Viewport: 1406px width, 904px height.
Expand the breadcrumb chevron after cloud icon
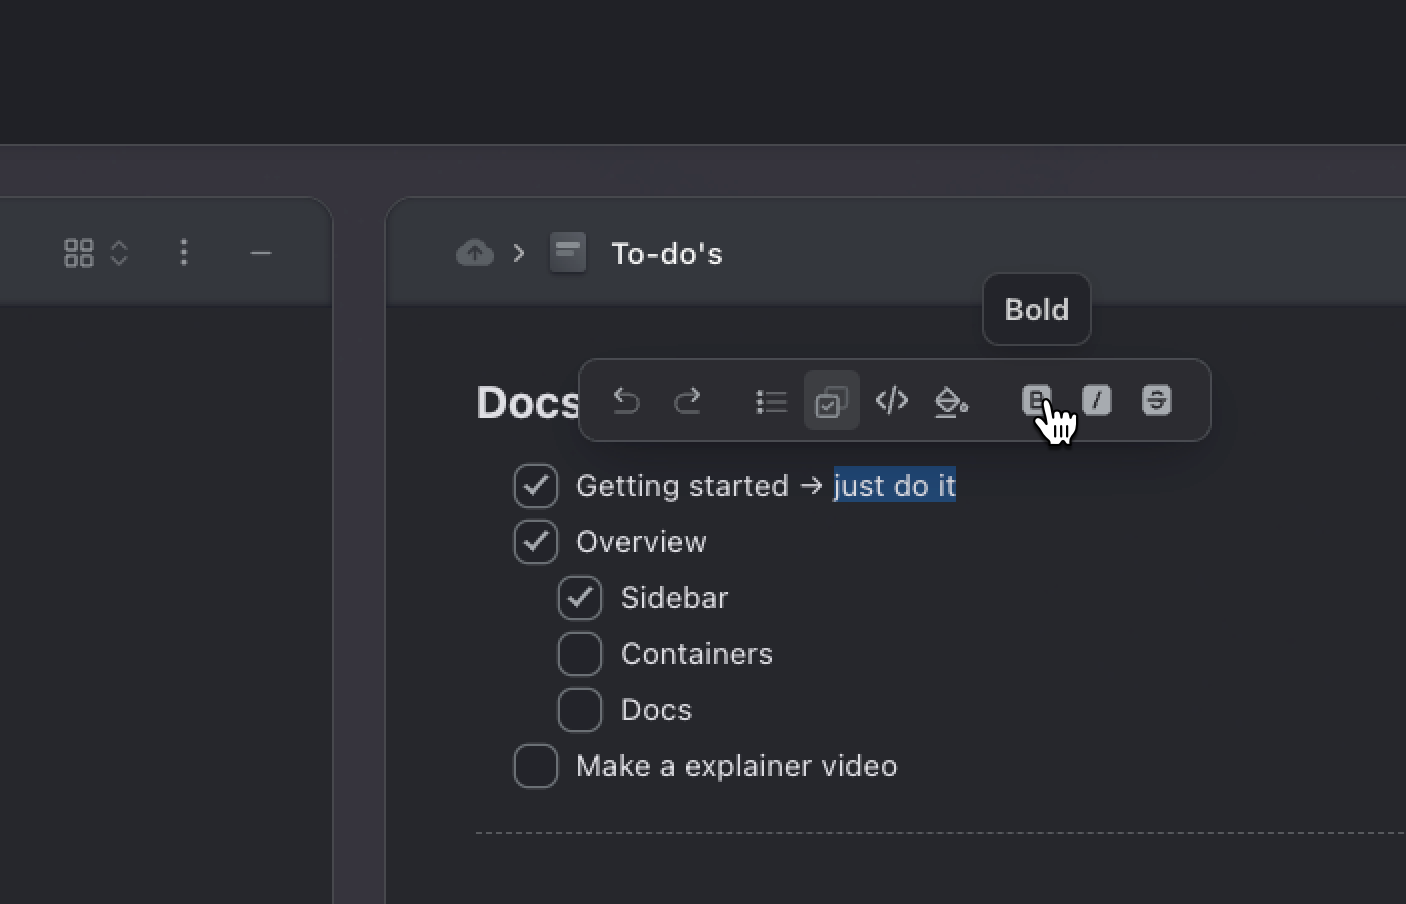click(519, 253)
